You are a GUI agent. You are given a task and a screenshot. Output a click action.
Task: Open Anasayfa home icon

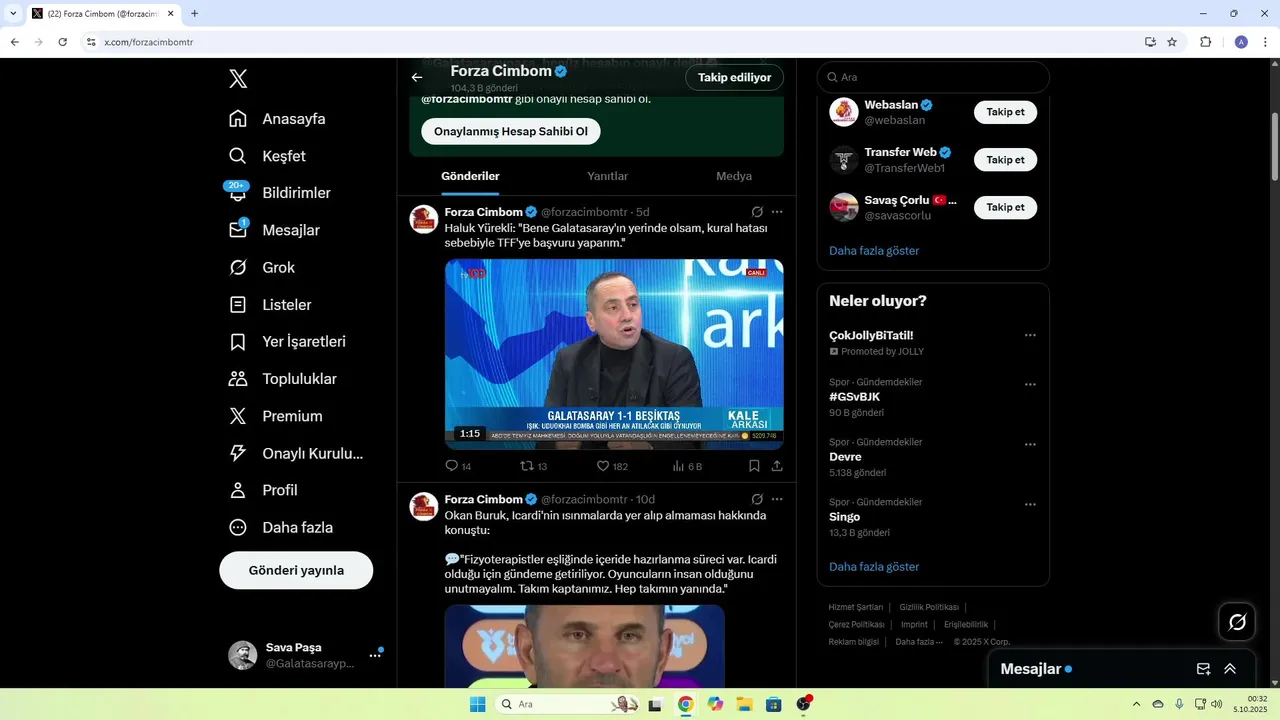238,119
